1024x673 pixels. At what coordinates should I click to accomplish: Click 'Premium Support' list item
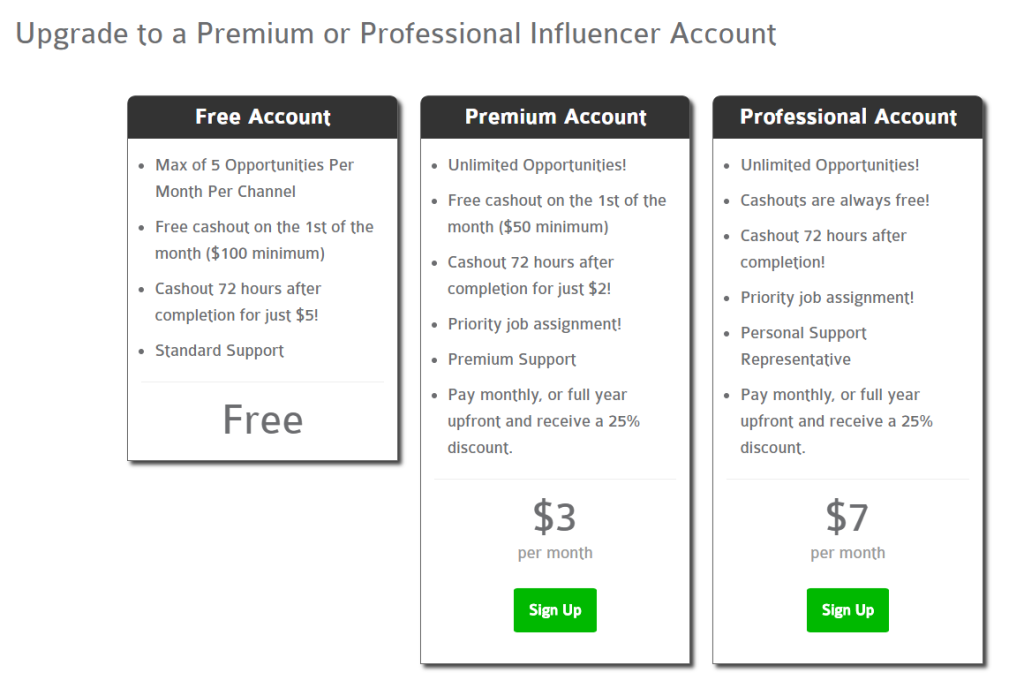point(512,360)
